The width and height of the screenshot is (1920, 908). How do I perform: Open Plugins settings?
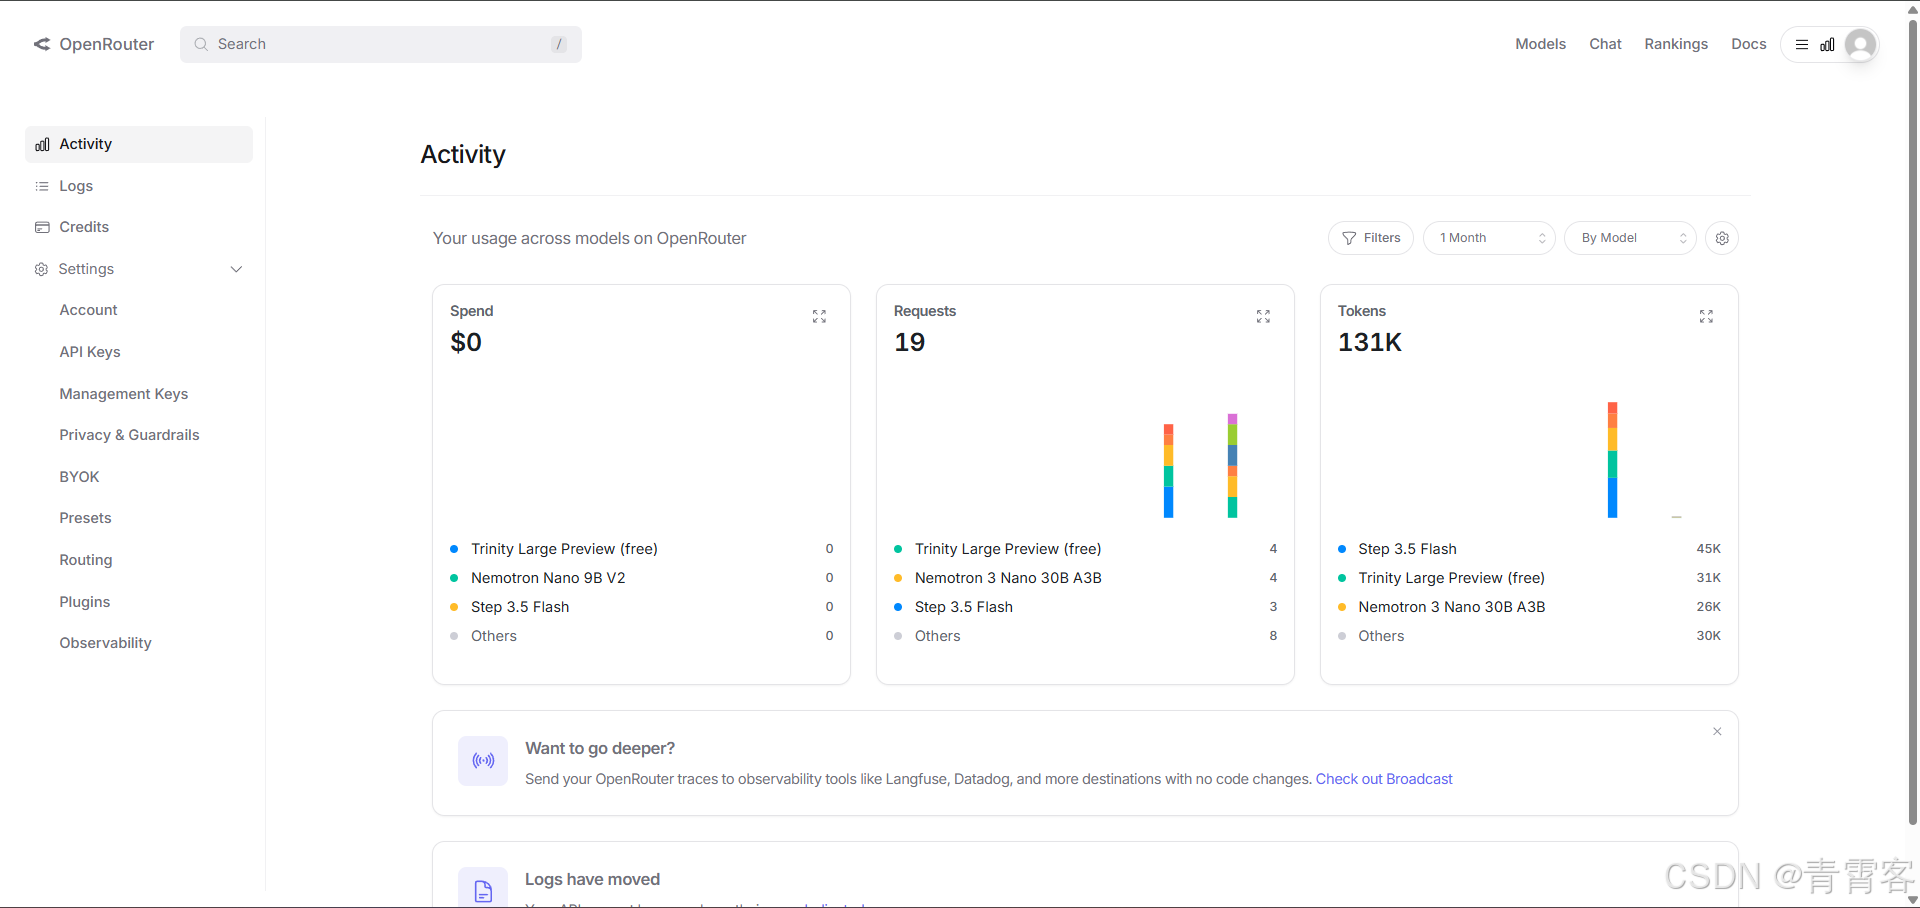coord(85,602)
